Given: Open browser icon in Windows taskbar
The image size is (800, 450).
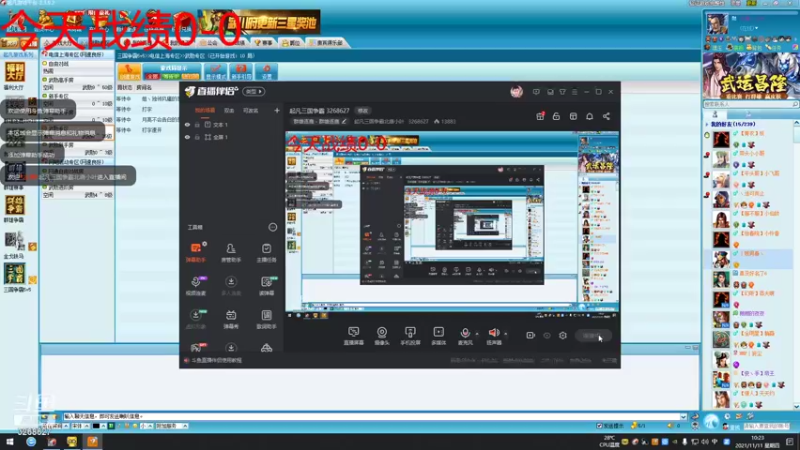Looking at the screenshot, I should (31, 441).
